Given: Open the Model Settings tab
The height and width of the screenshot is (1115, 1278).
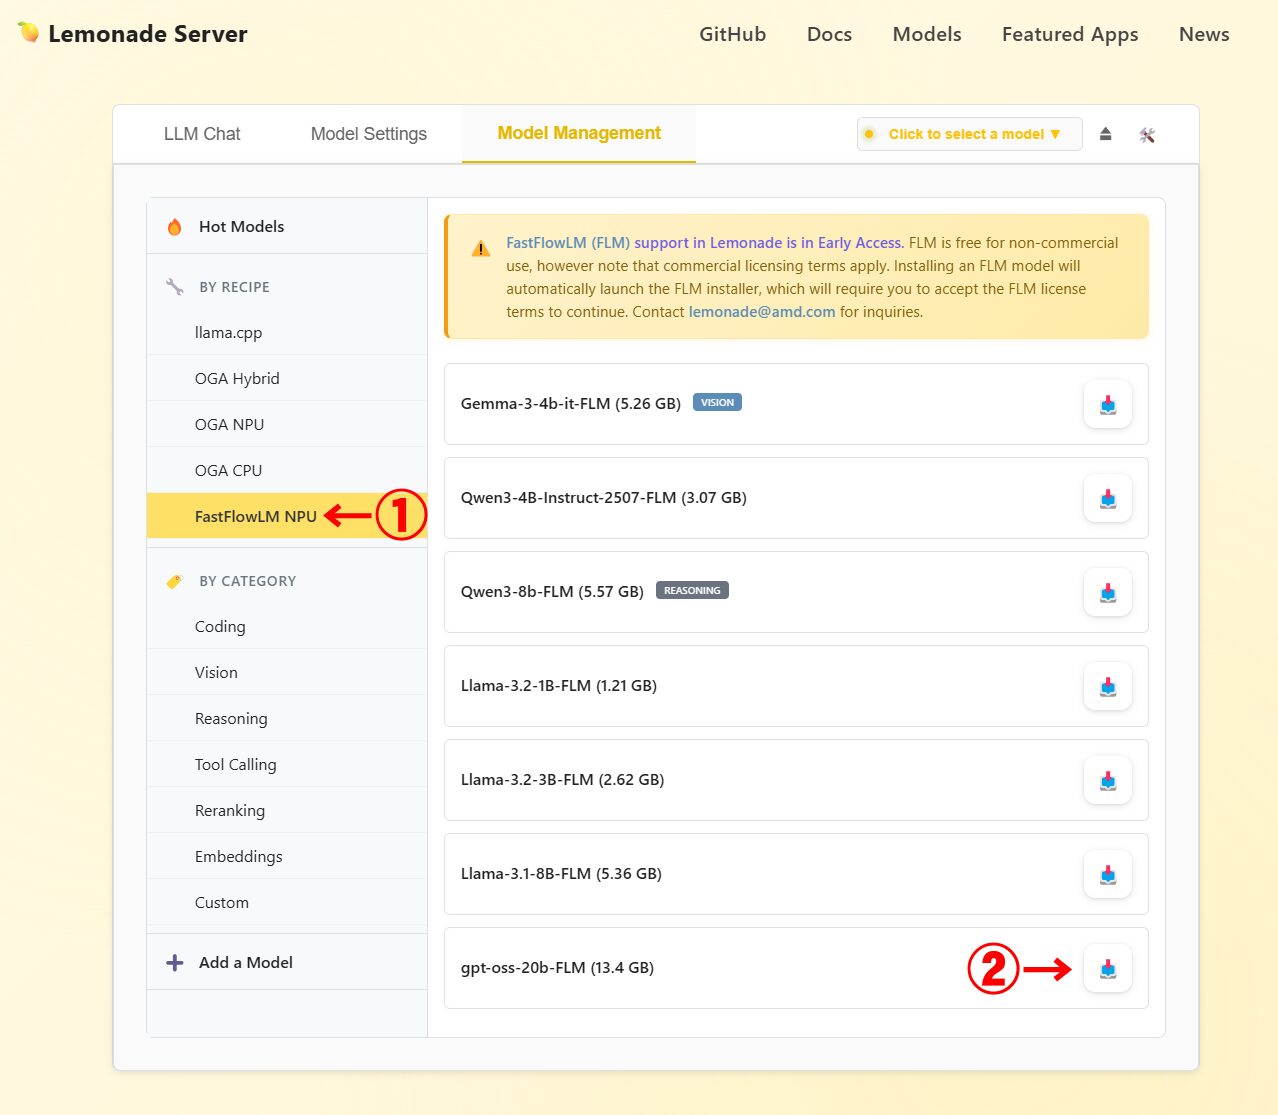Looking at the screenshot, I should click(368, 133).
